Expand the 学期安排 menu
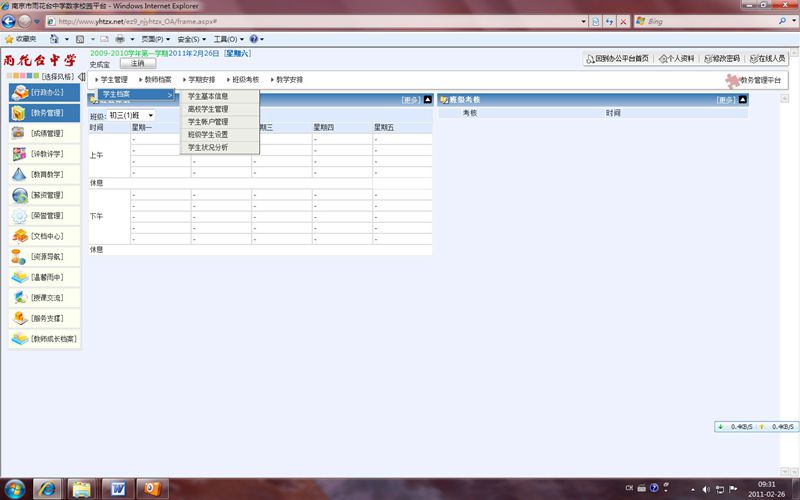The width and height of the screenshot is (800, 500). tap(199, 79)
